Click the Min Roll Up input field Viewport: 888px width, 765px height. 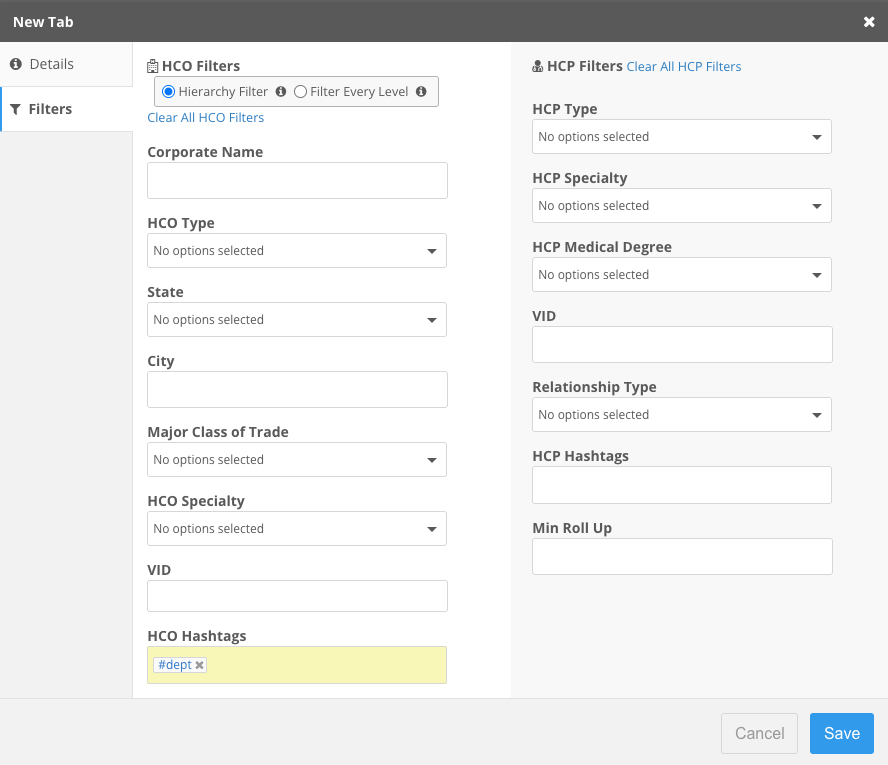682,557
